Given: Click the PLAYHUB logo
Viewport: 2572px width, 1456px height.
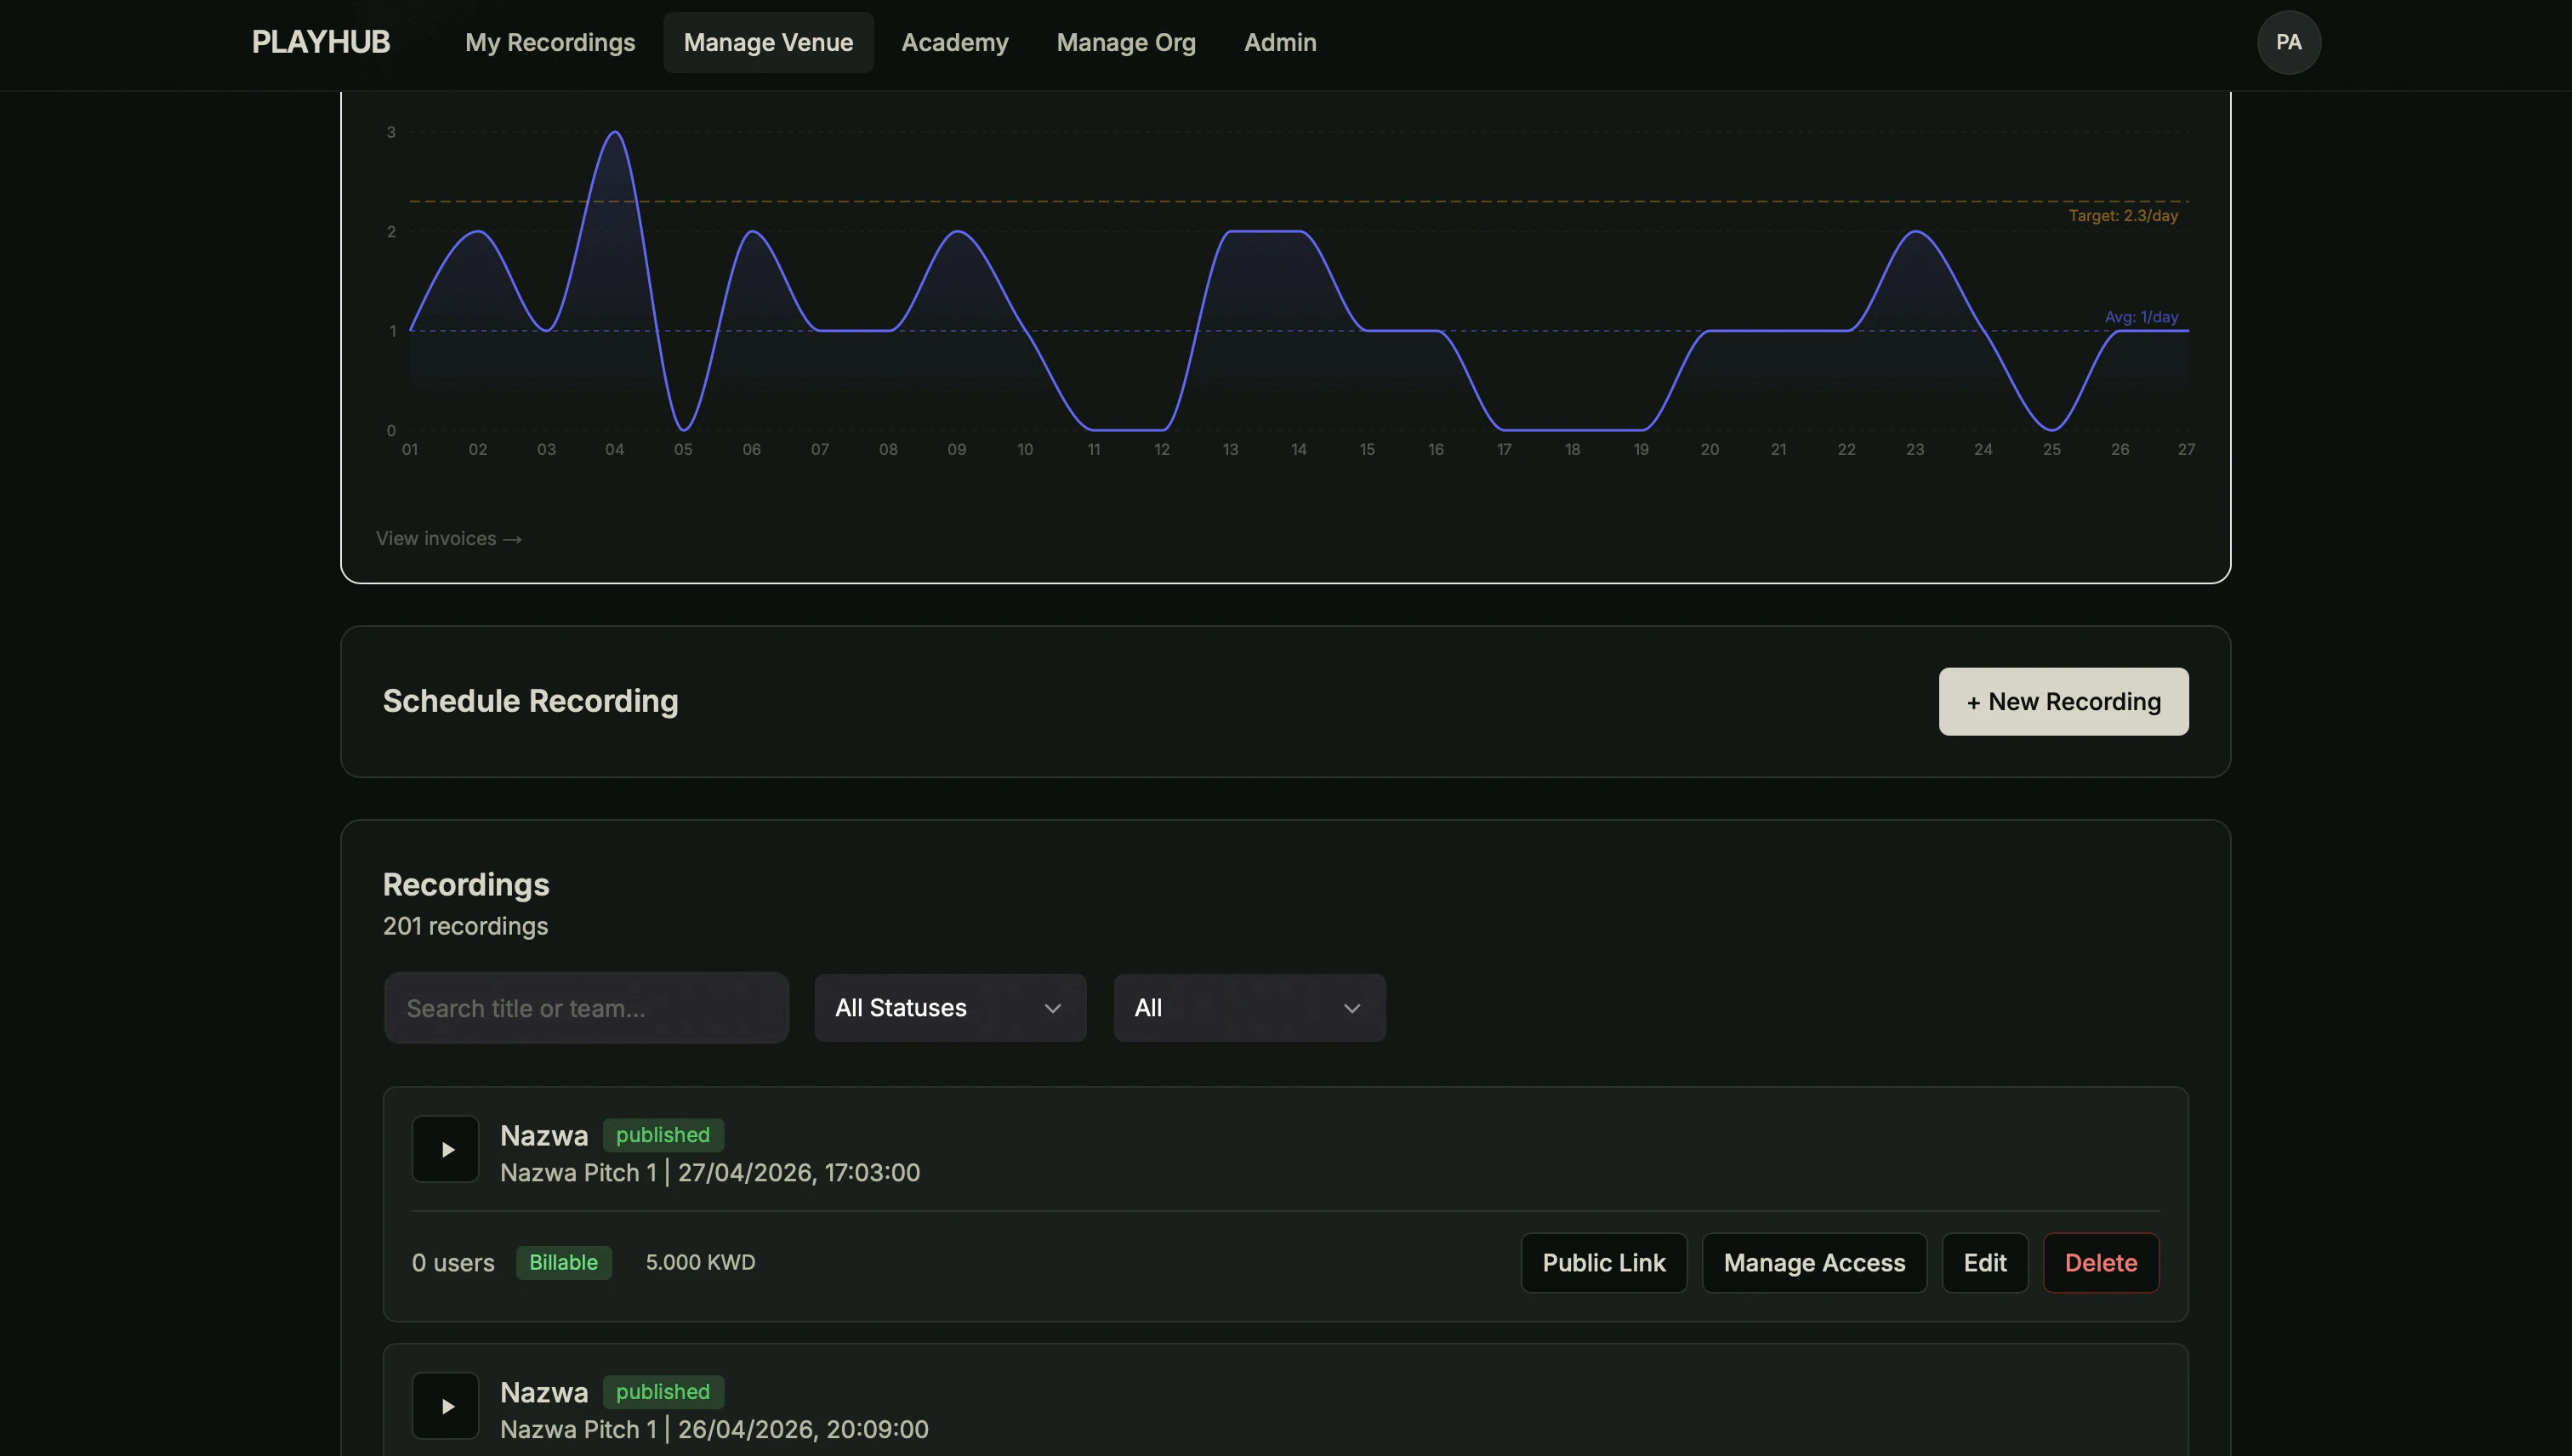Looking at the screenshot, I should 320,42.
